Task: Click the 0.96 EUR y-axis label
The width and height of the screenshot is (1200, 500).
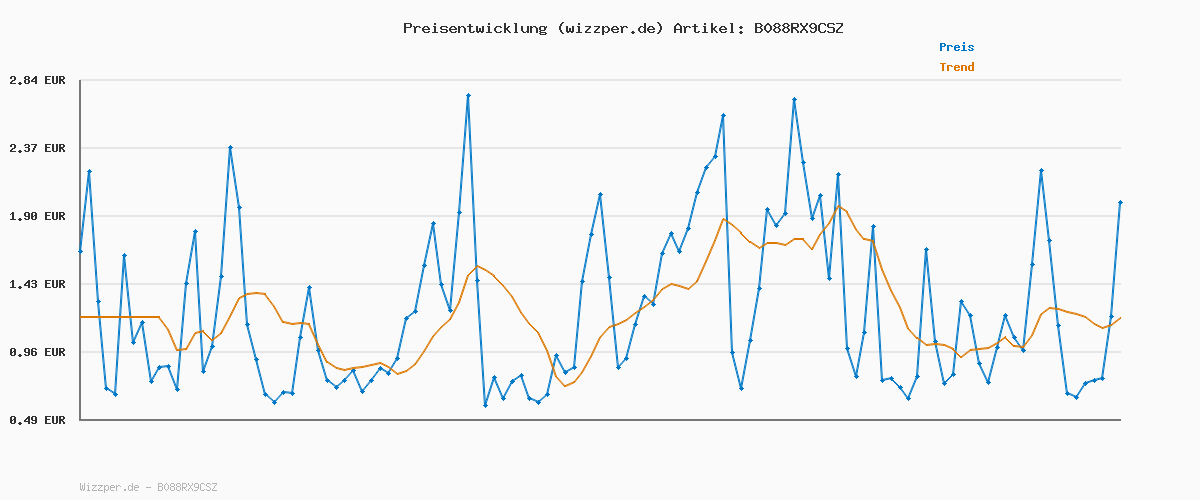Action: point(37,352)
